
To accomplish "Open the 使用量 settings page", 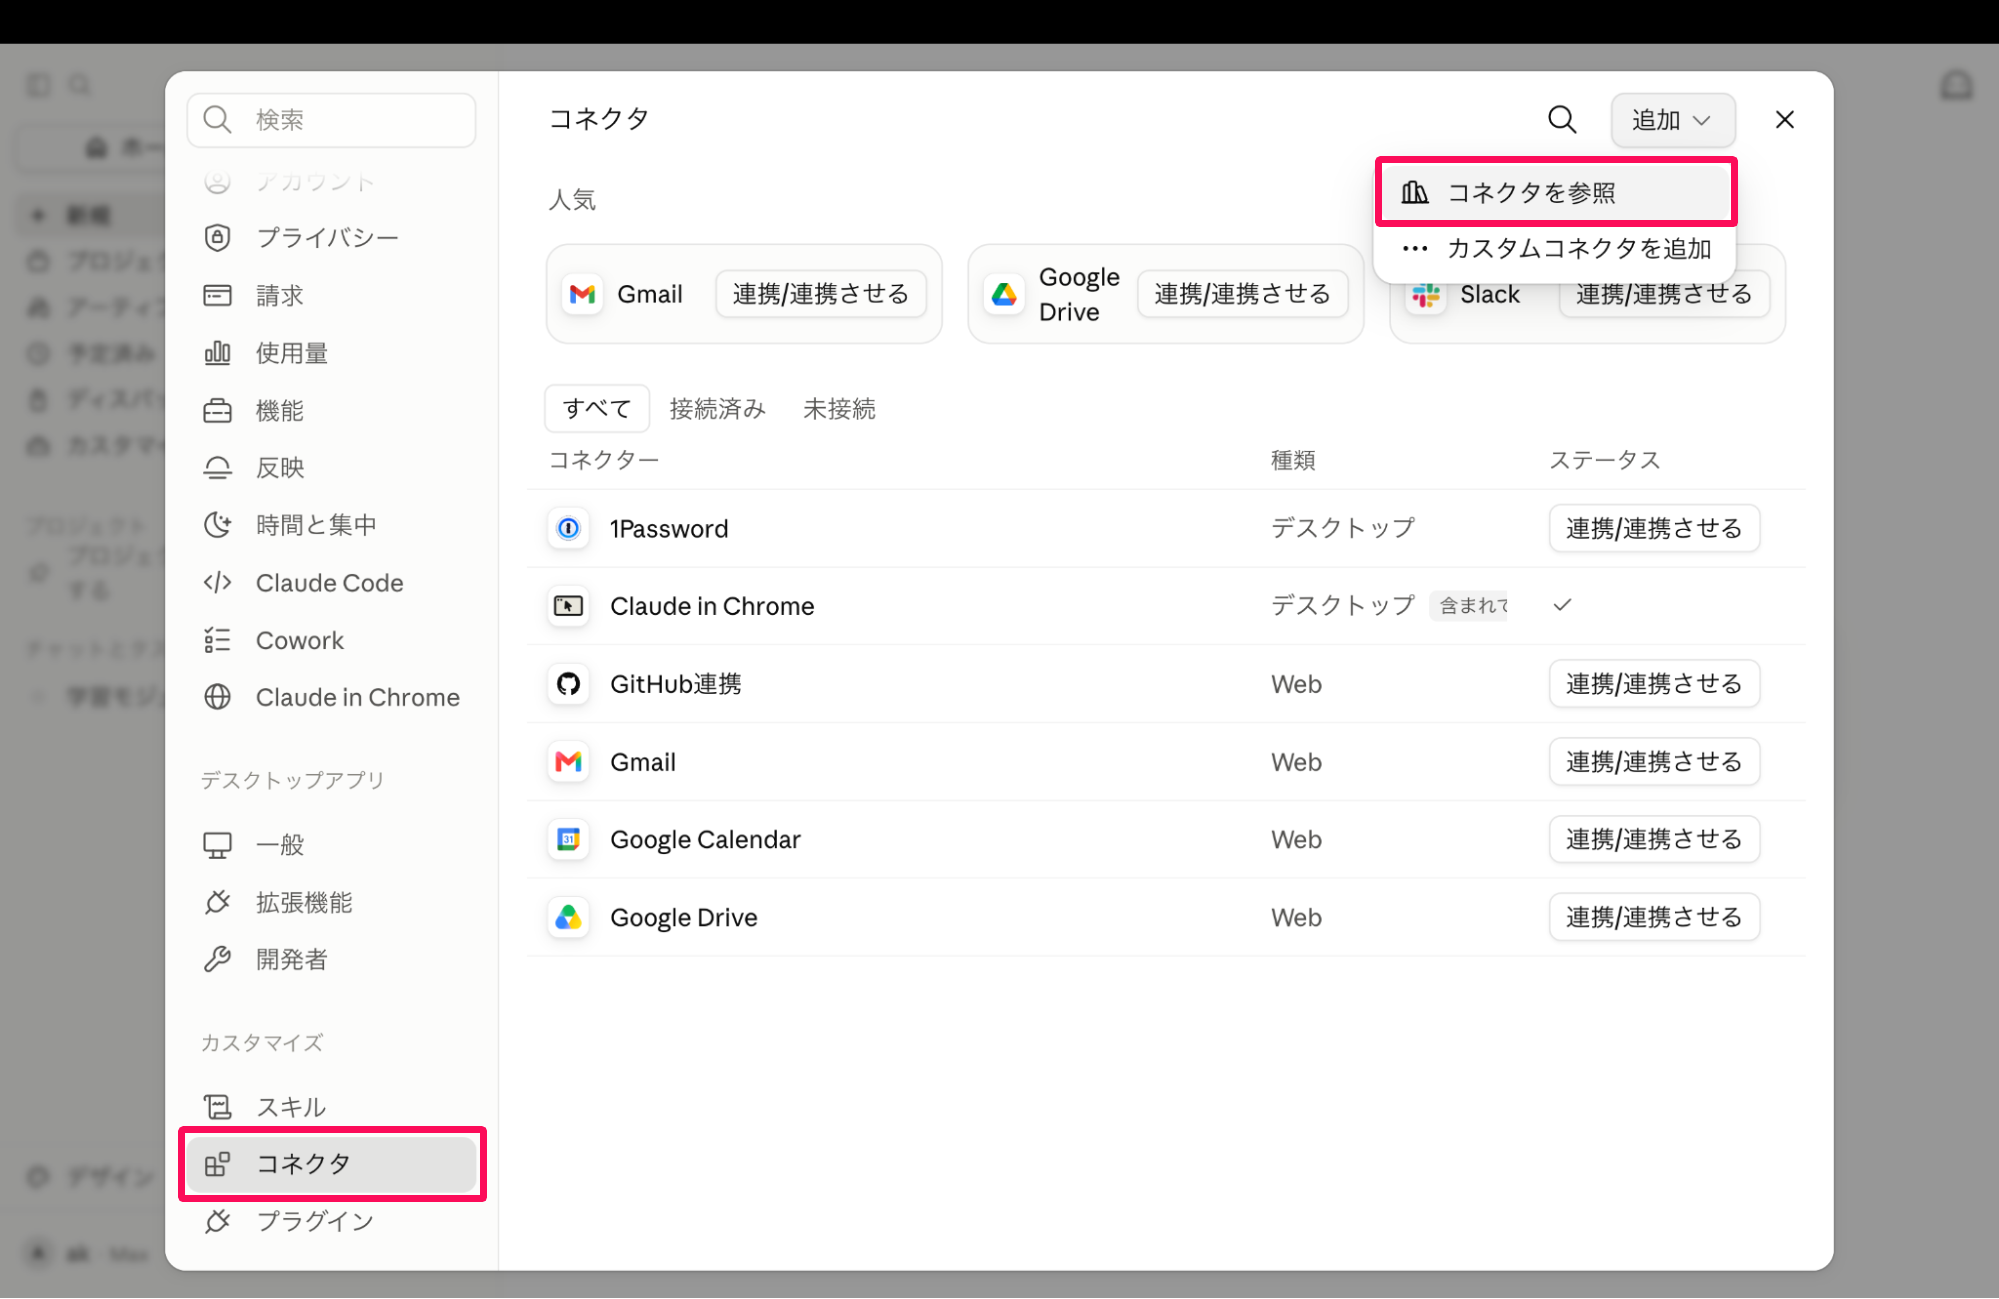I will 332,353.
